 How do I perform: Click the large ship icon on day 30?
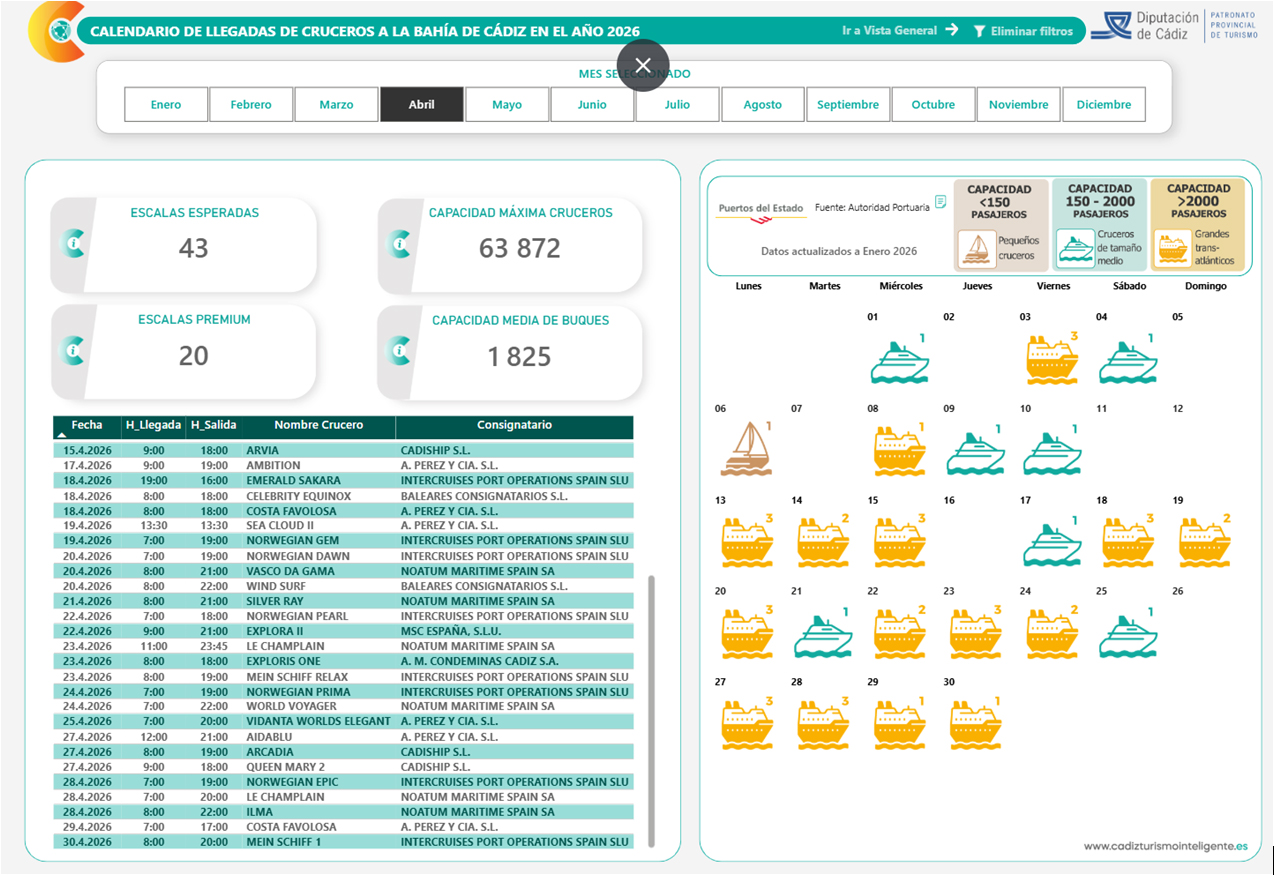975,725
